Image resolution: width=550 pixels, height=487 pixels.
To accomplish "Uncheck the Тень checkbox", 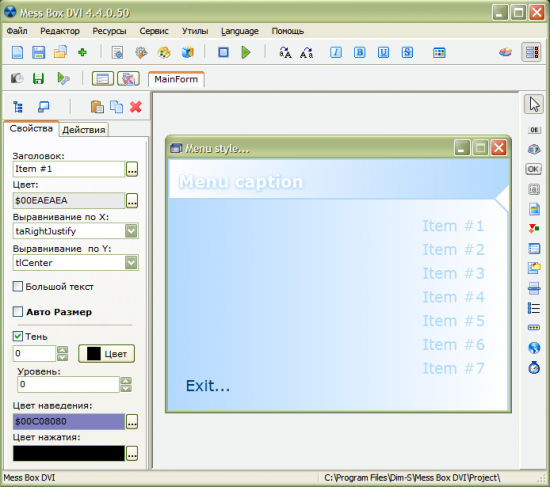I will pyautogui.click(x=18, y=336).
